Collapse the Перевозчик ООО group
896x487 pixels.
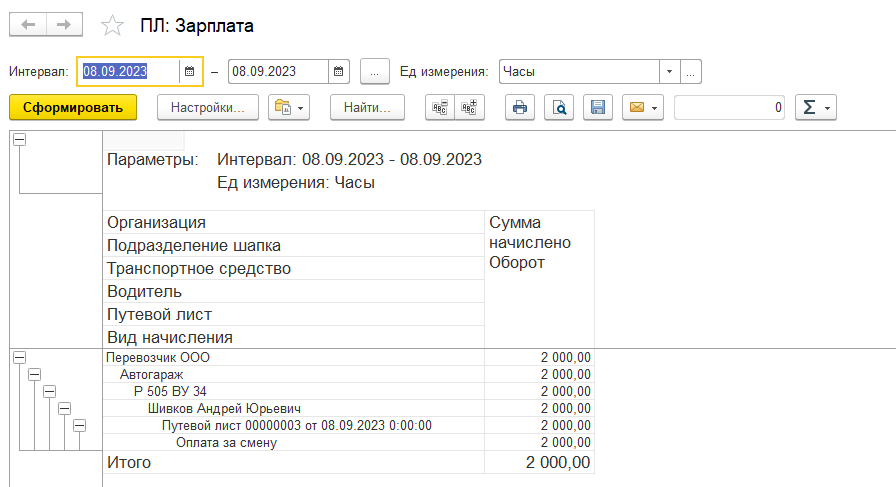click(x=20, y=358)
